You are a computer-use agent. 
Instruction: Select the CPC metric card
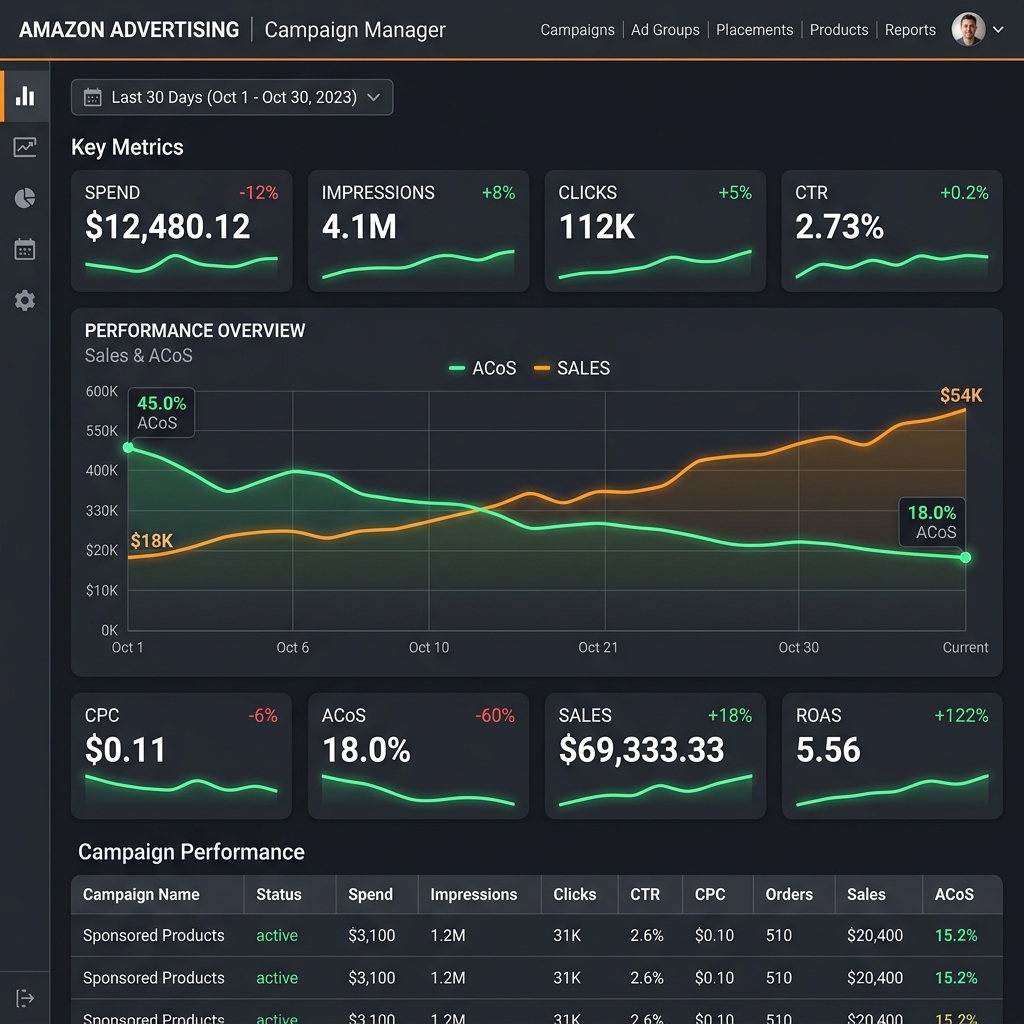point(182,756)
